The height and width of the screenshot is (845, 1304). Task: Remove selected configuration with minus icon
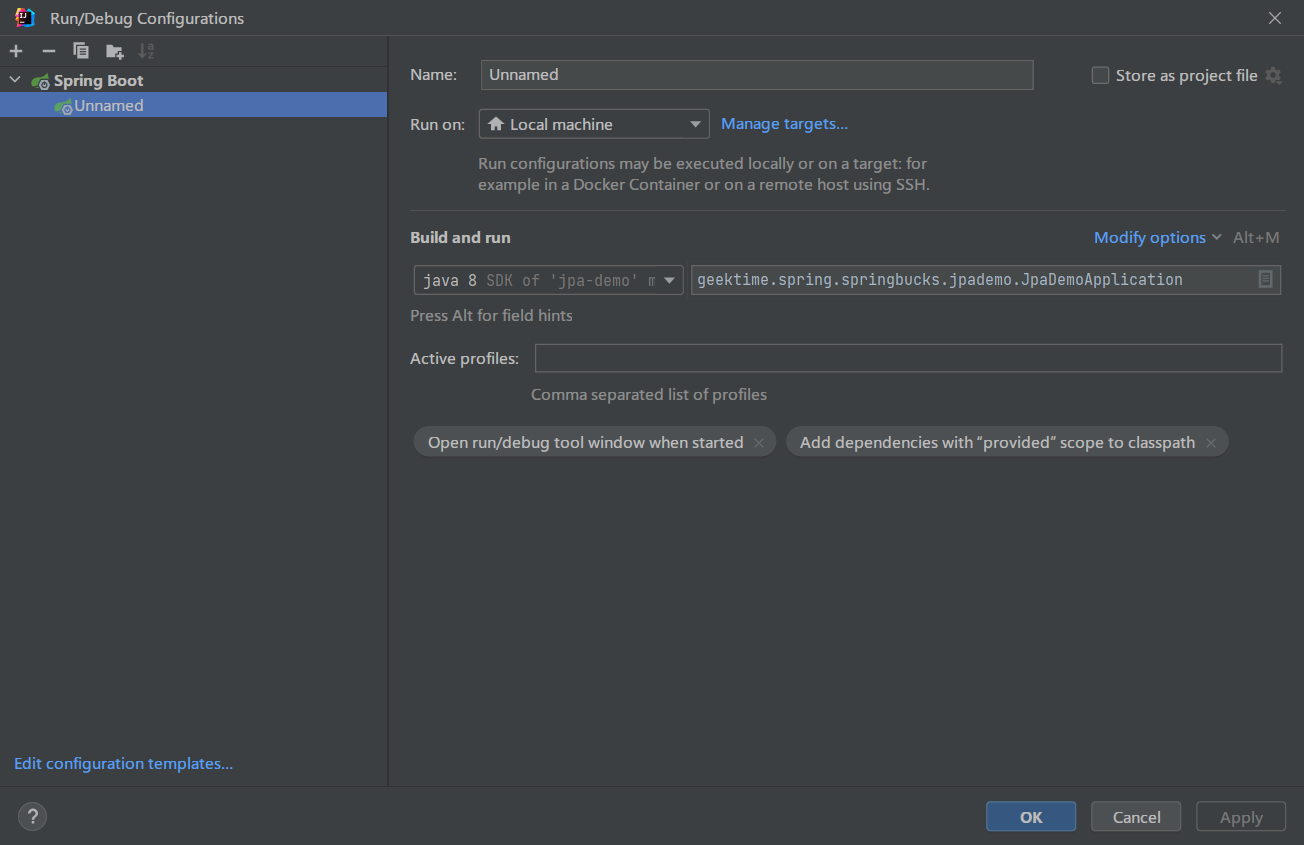pyautogui.click(x=48, y=51)
